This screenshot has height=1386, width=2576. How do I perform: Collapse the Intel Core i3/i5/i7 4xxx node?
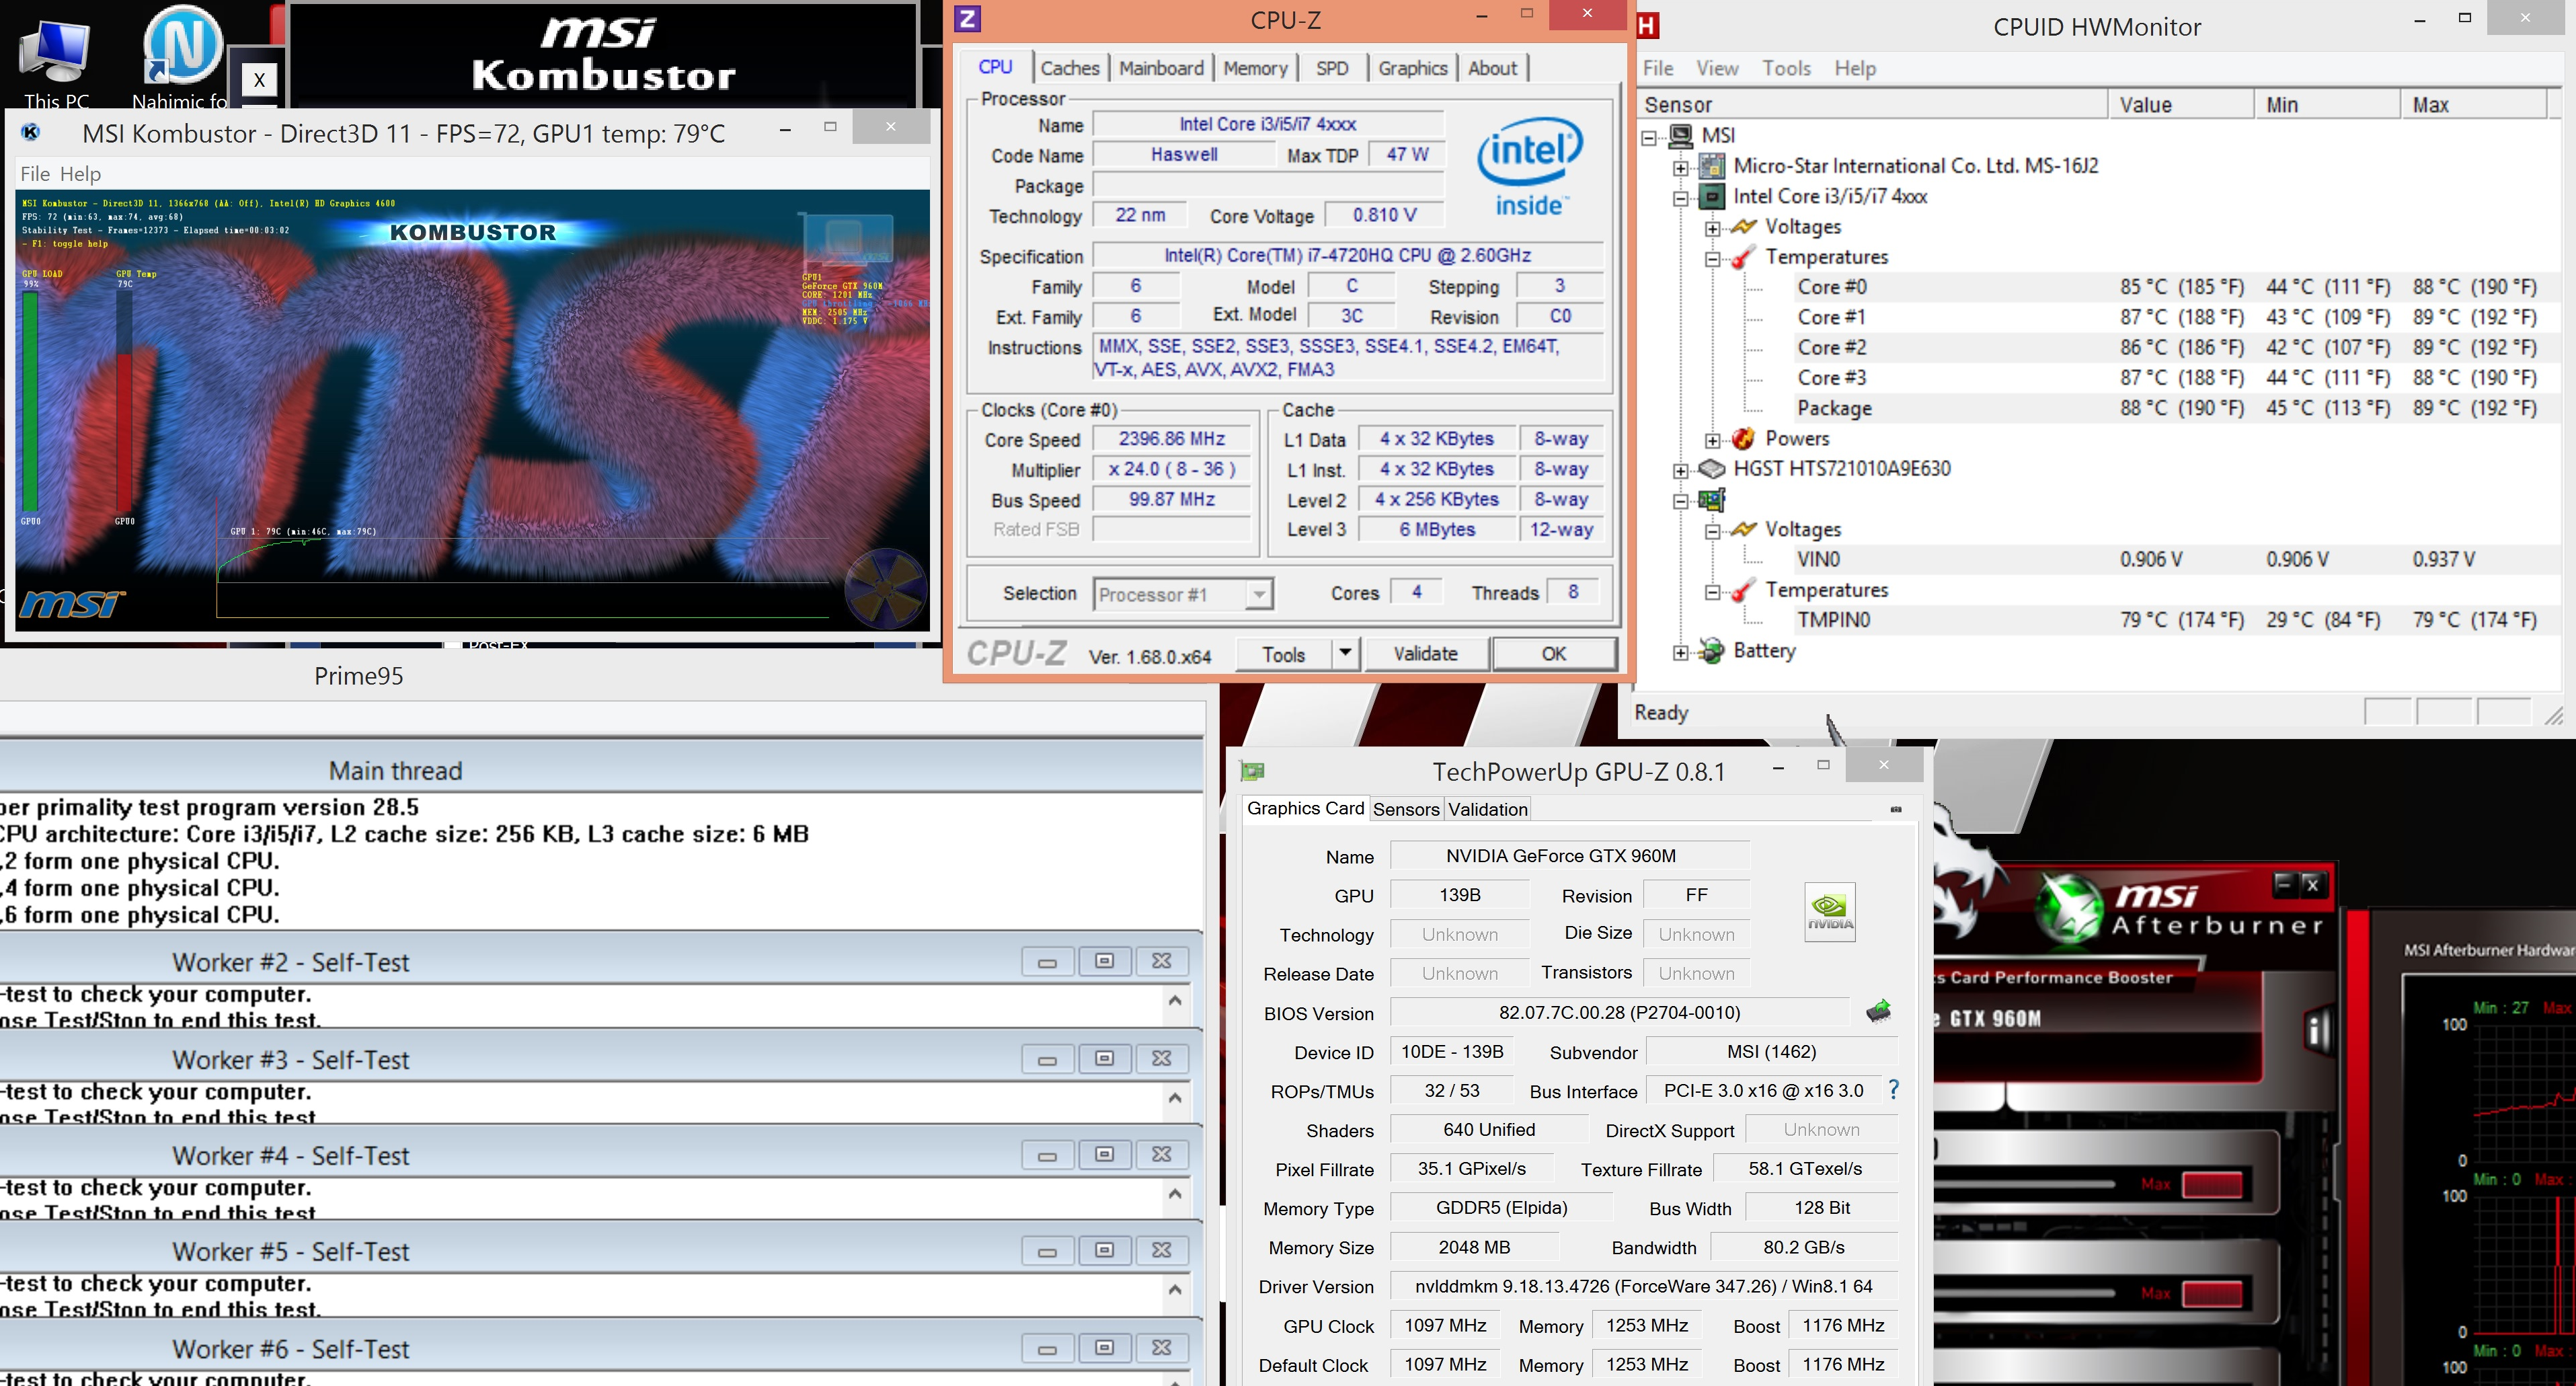pyautogui.click(x=1681, y=198)
